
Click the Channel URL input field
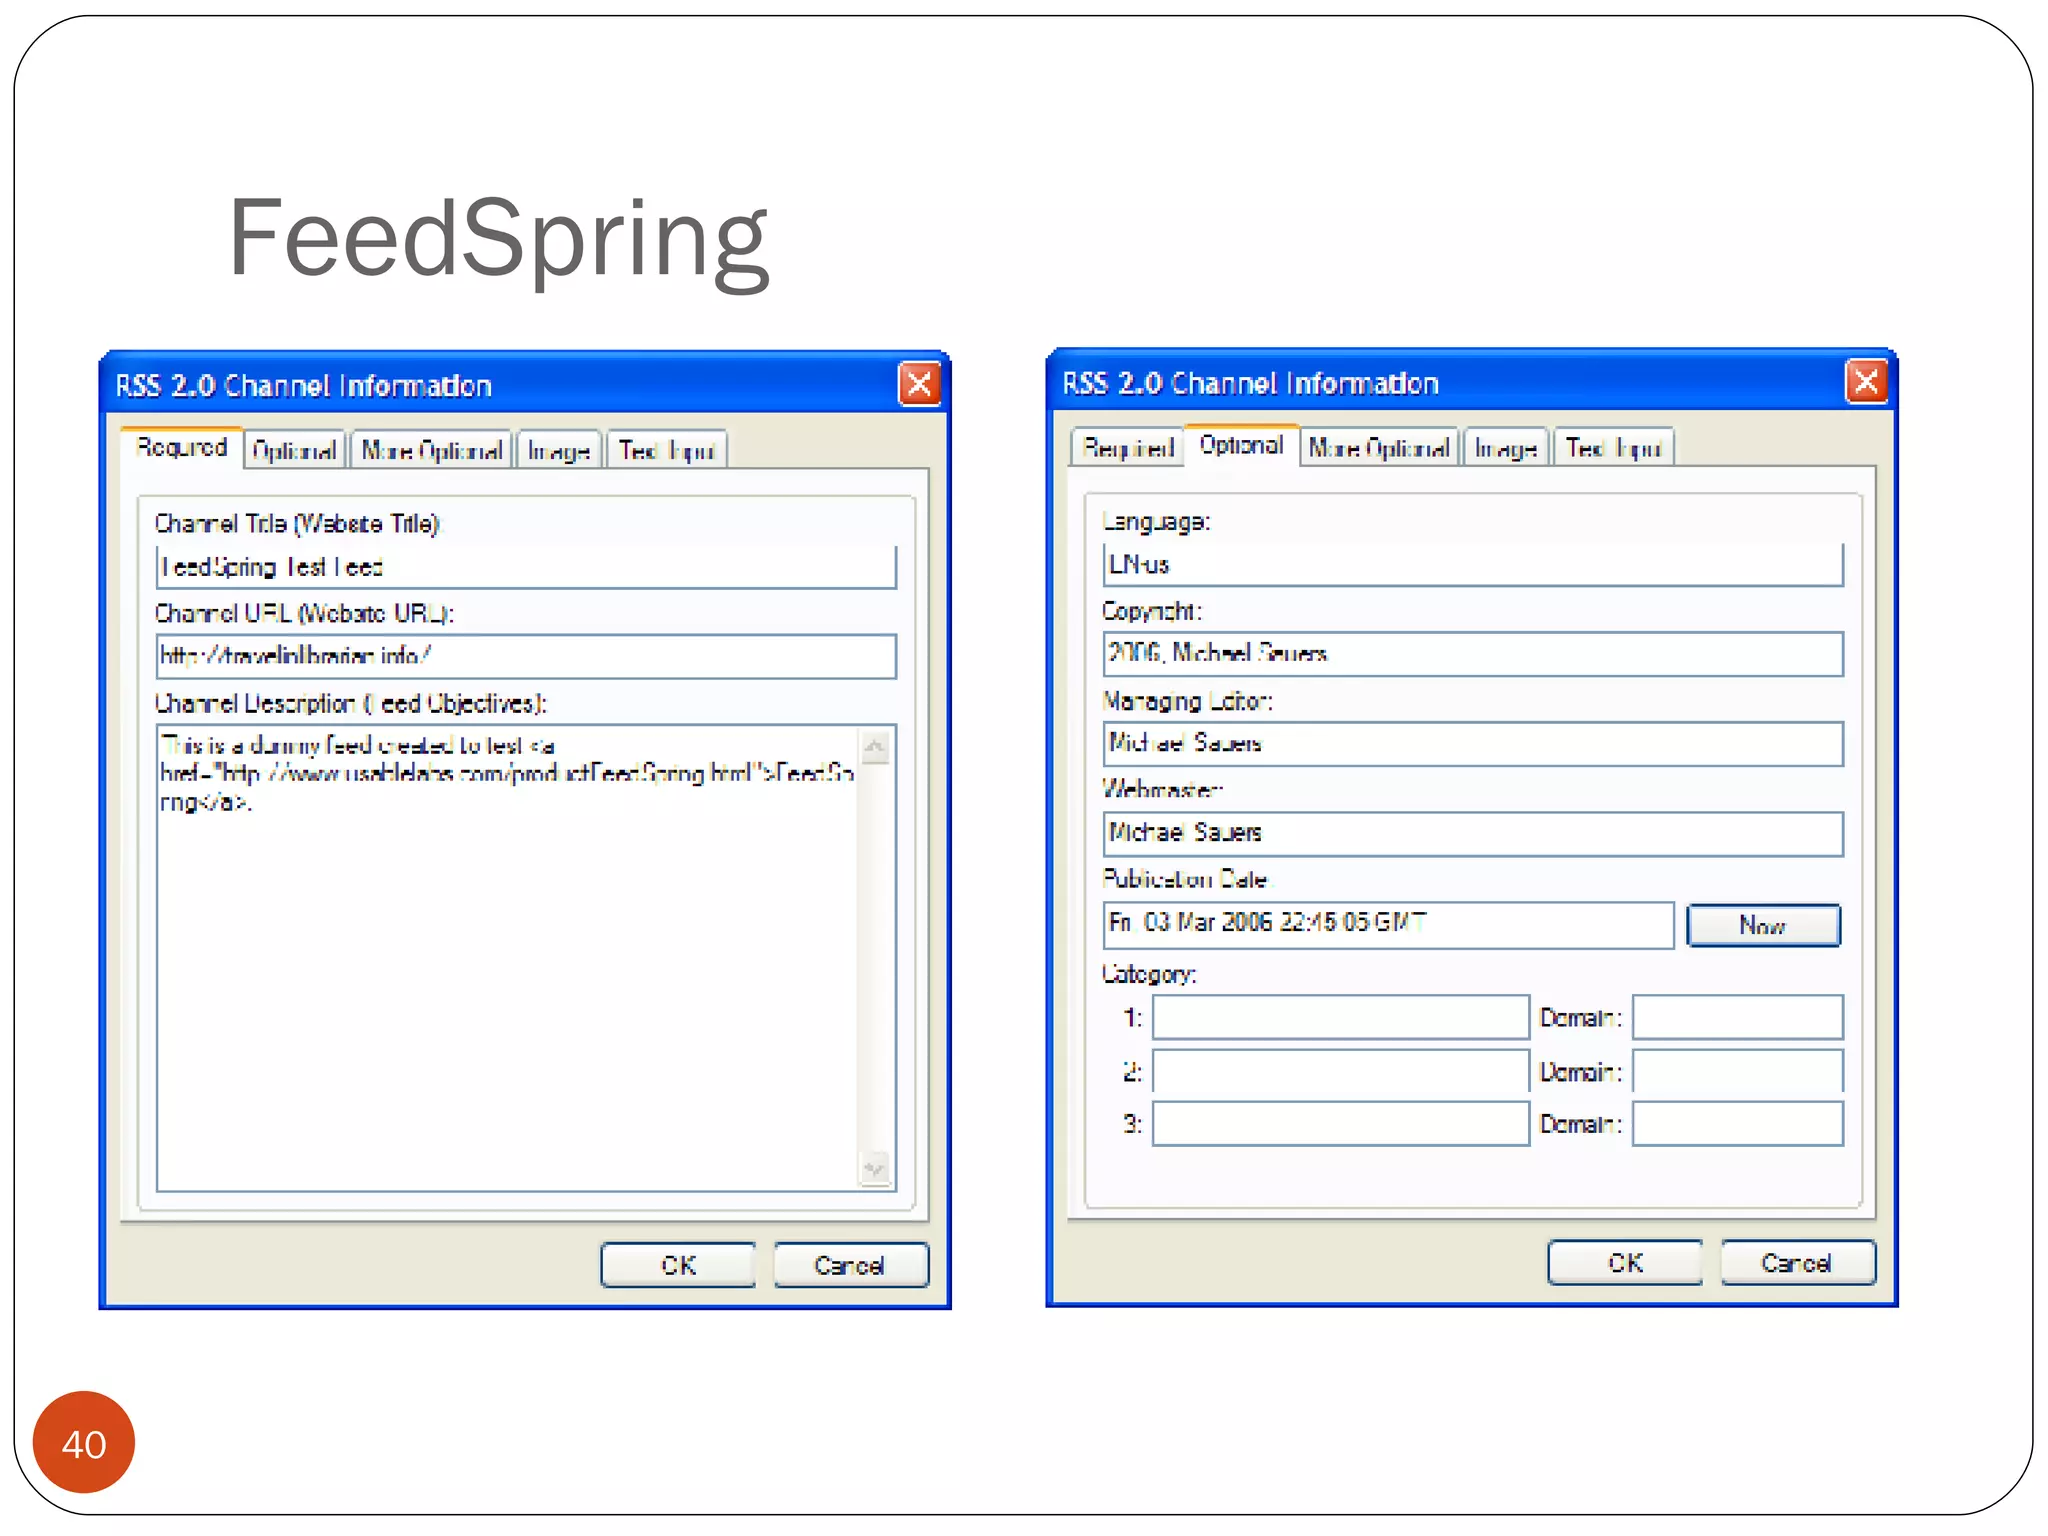526,656
